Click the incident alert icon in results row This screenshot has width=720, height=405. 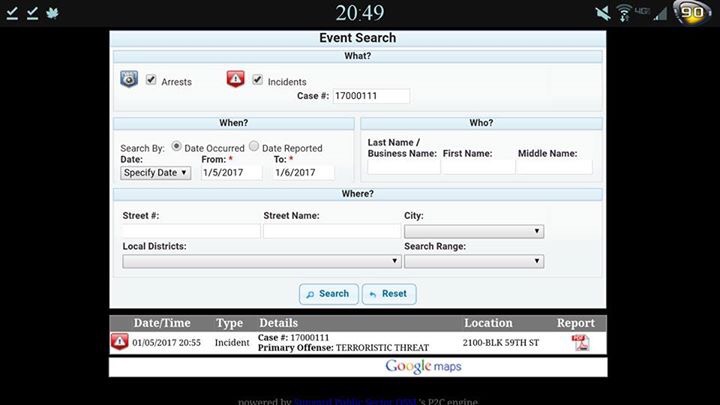[119, 343]
